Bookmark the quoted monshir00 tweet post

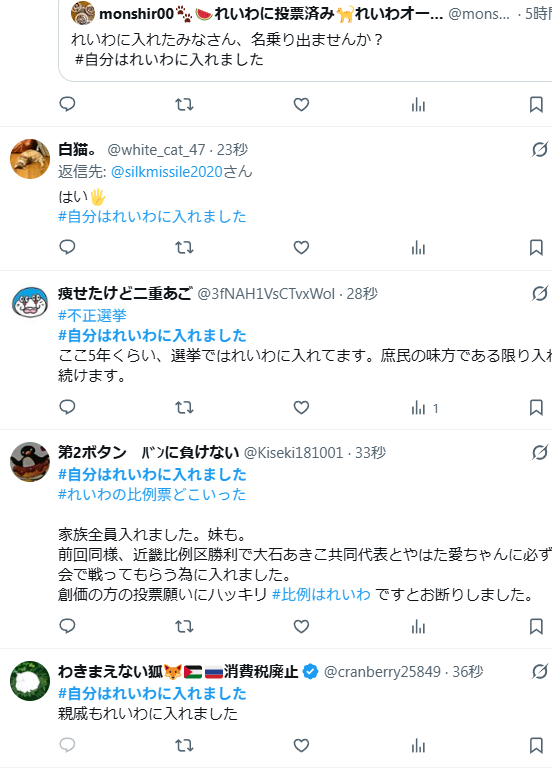tap(536, 104)
